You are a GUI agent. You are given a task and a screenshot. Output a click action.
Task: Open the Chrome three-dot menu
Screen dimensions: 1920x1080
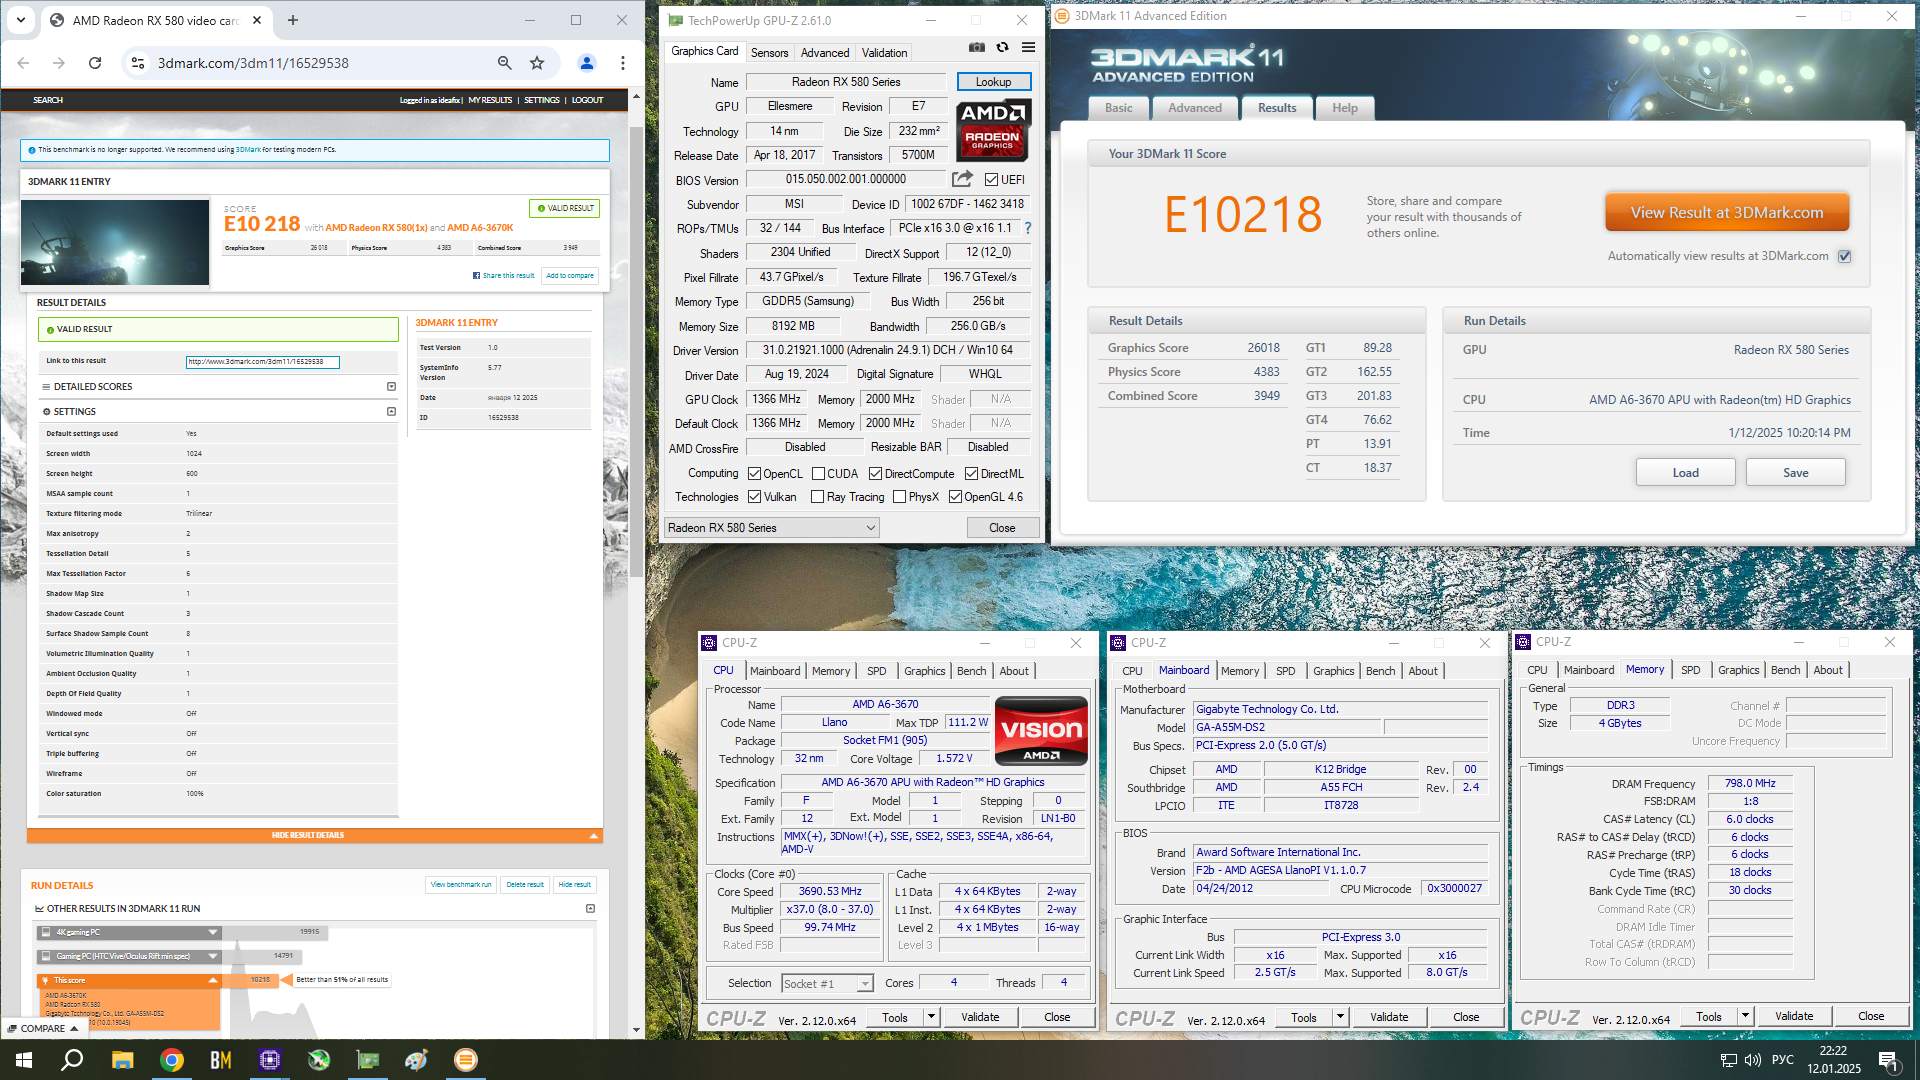(x=623, y=63)
